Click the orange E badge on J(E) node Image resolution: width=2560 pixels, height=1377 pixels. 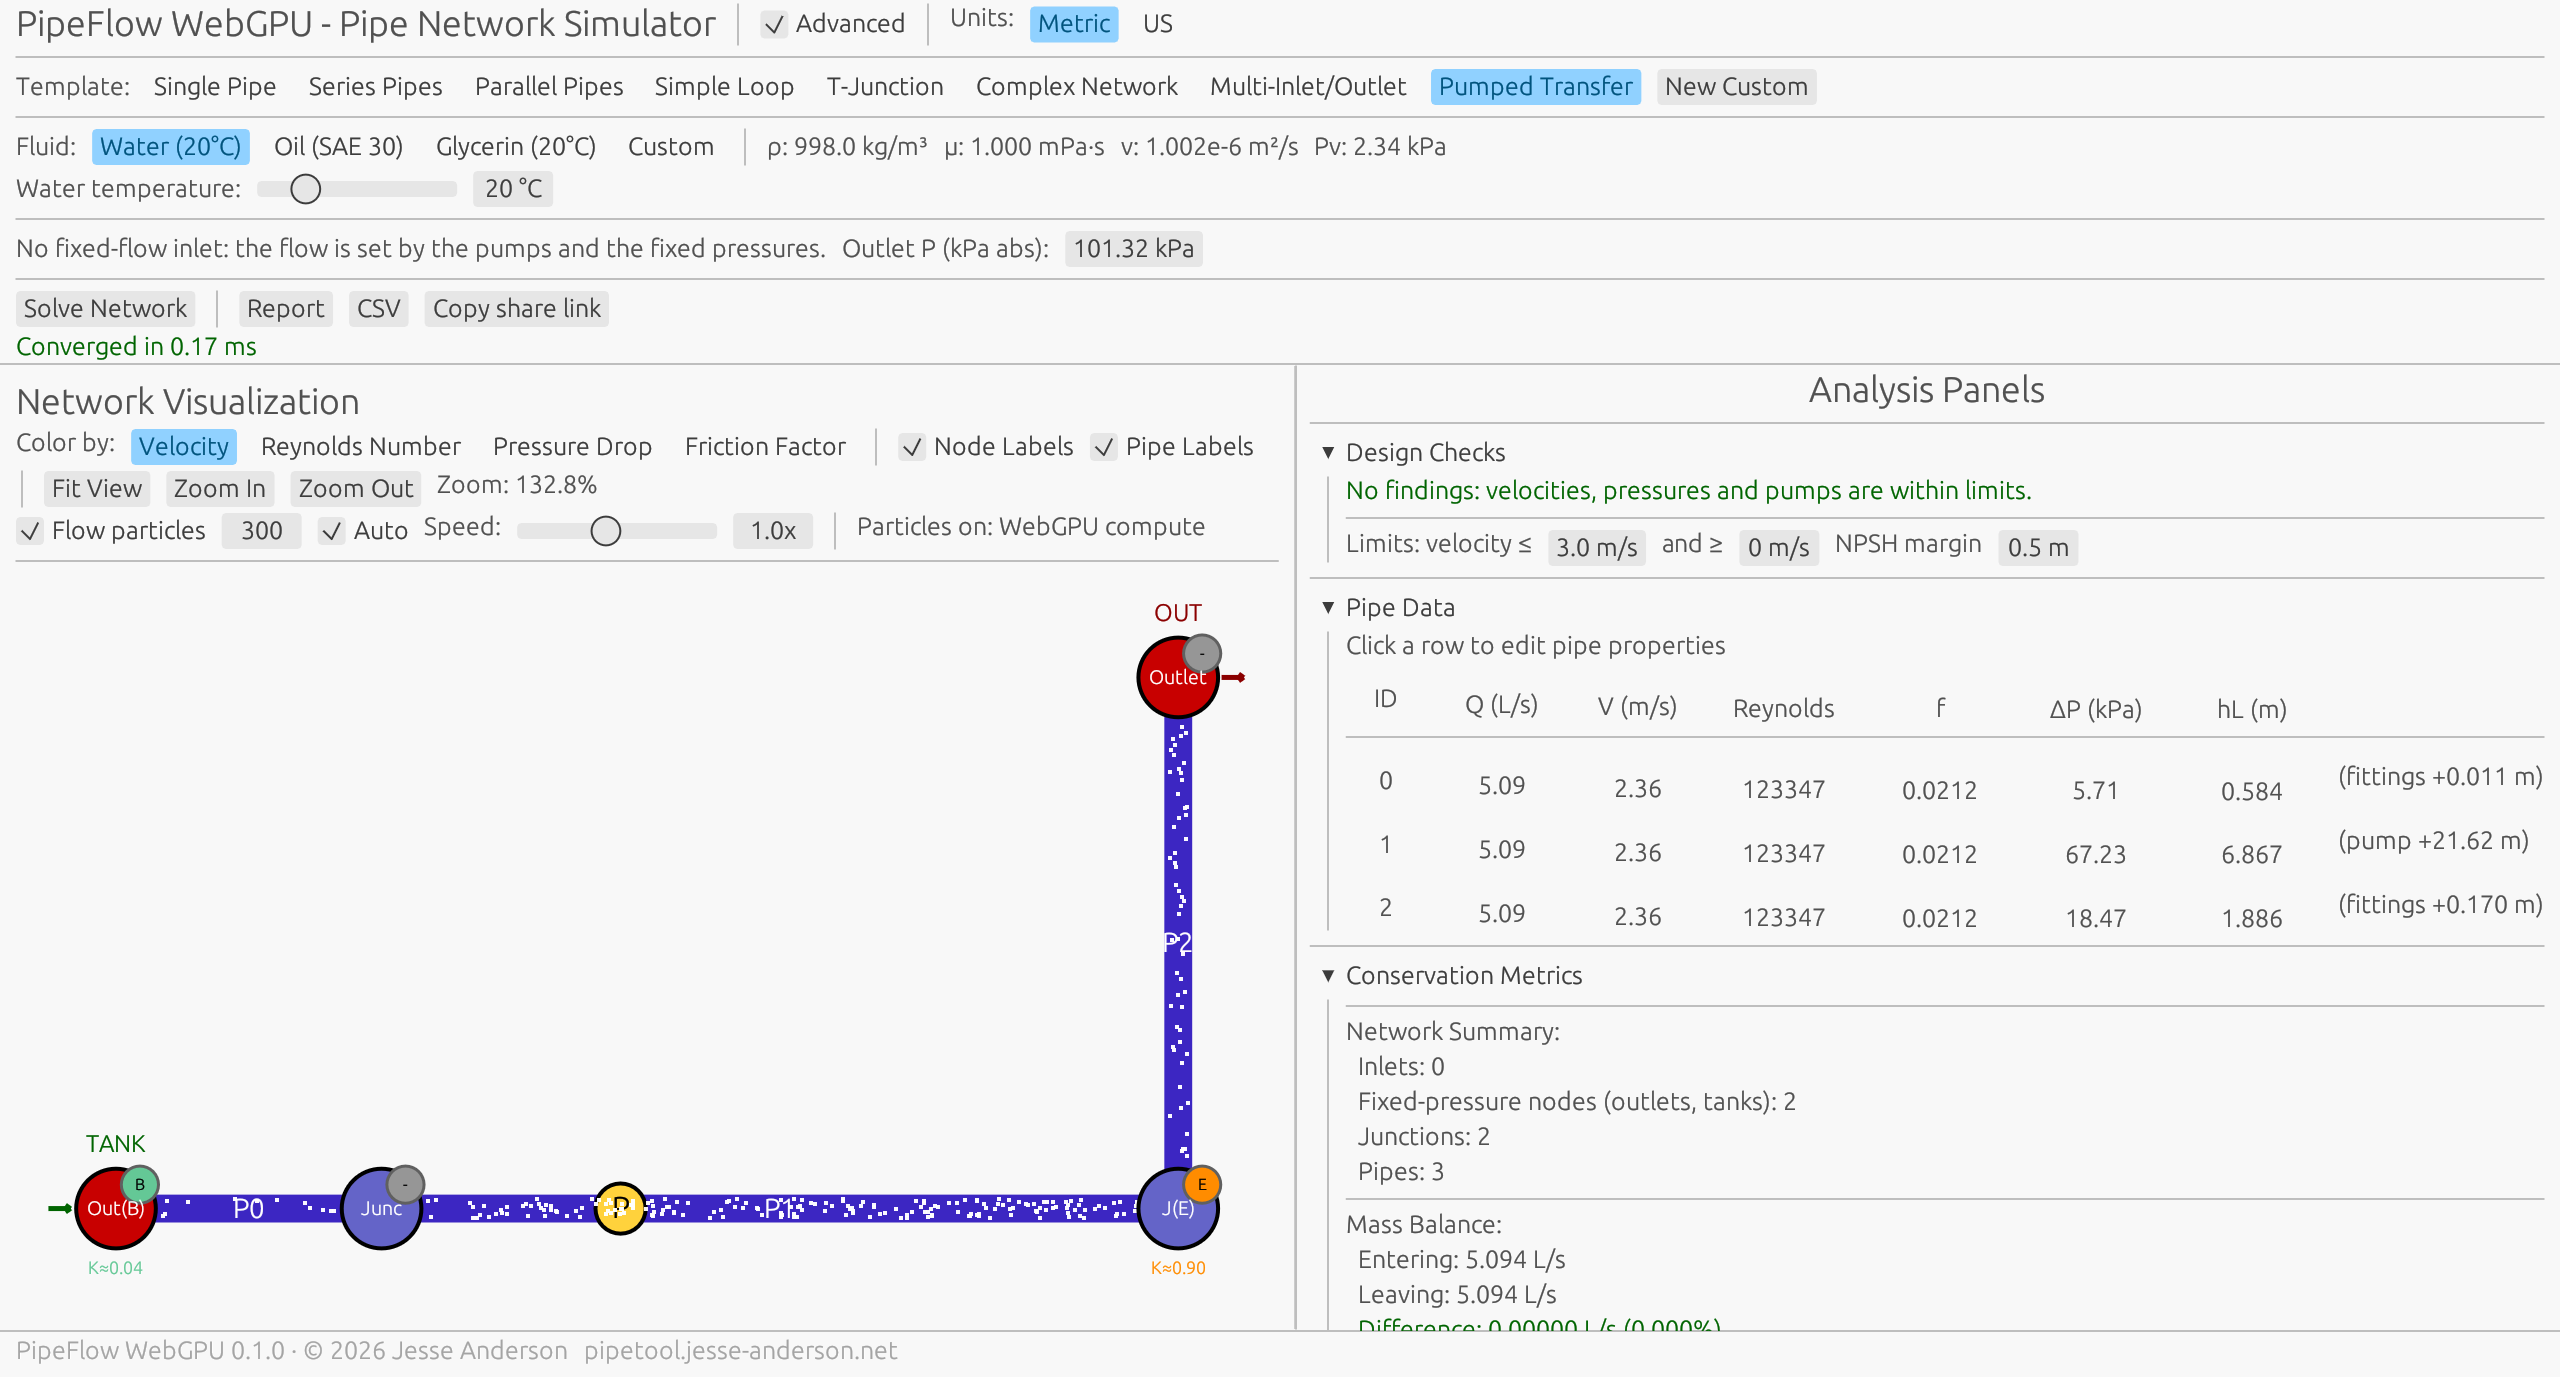(x=1202, y=1184)
